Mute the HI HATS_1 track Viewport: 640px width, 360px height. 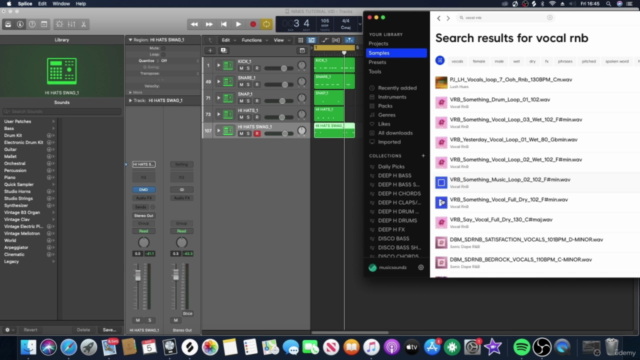[241, 117]
